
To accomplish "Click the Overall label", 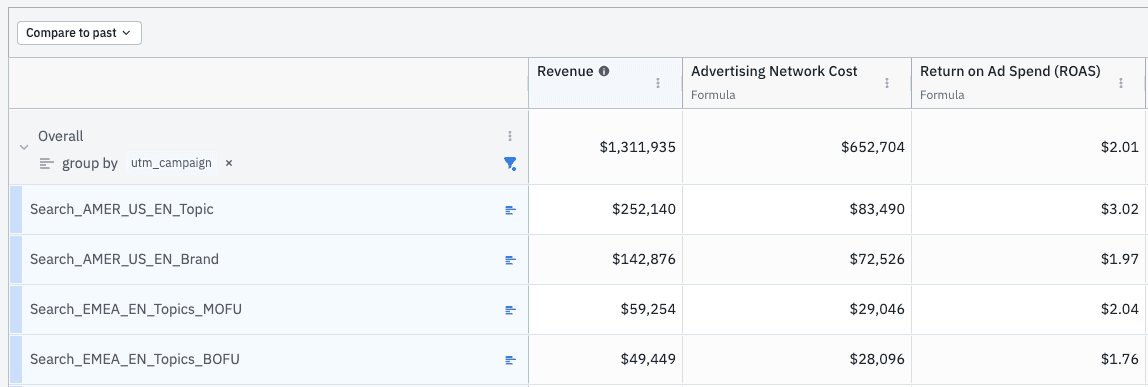I will tap(61, 136).
